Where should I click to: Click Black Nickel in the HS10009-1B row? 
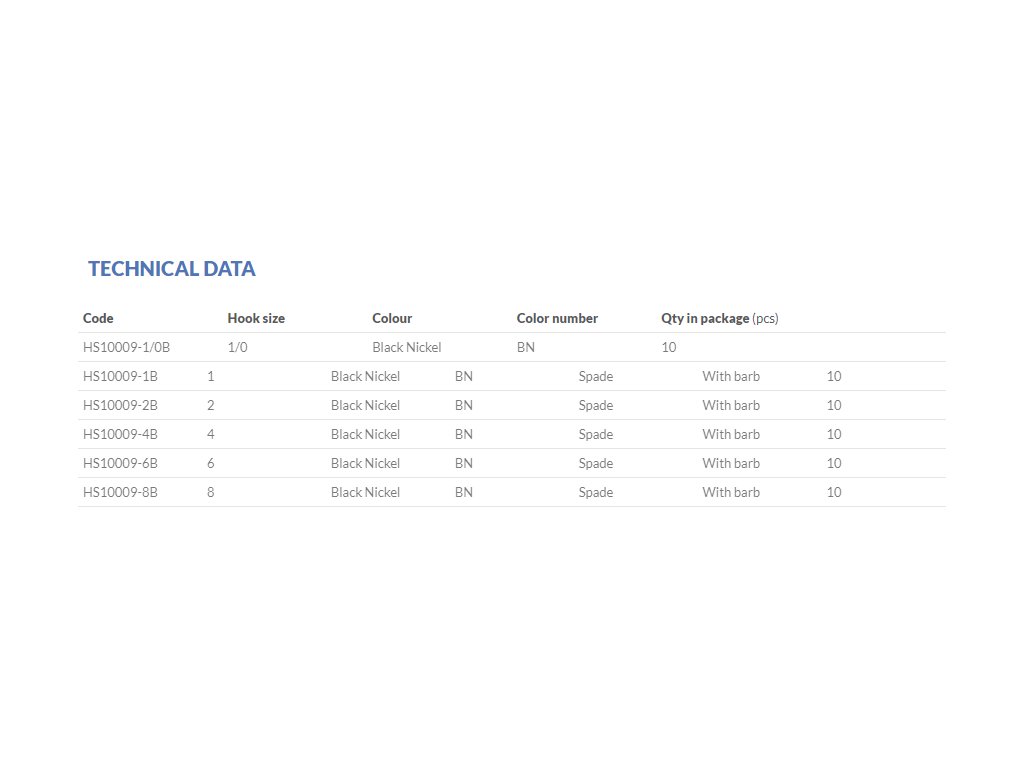click(x=365, y=376)
